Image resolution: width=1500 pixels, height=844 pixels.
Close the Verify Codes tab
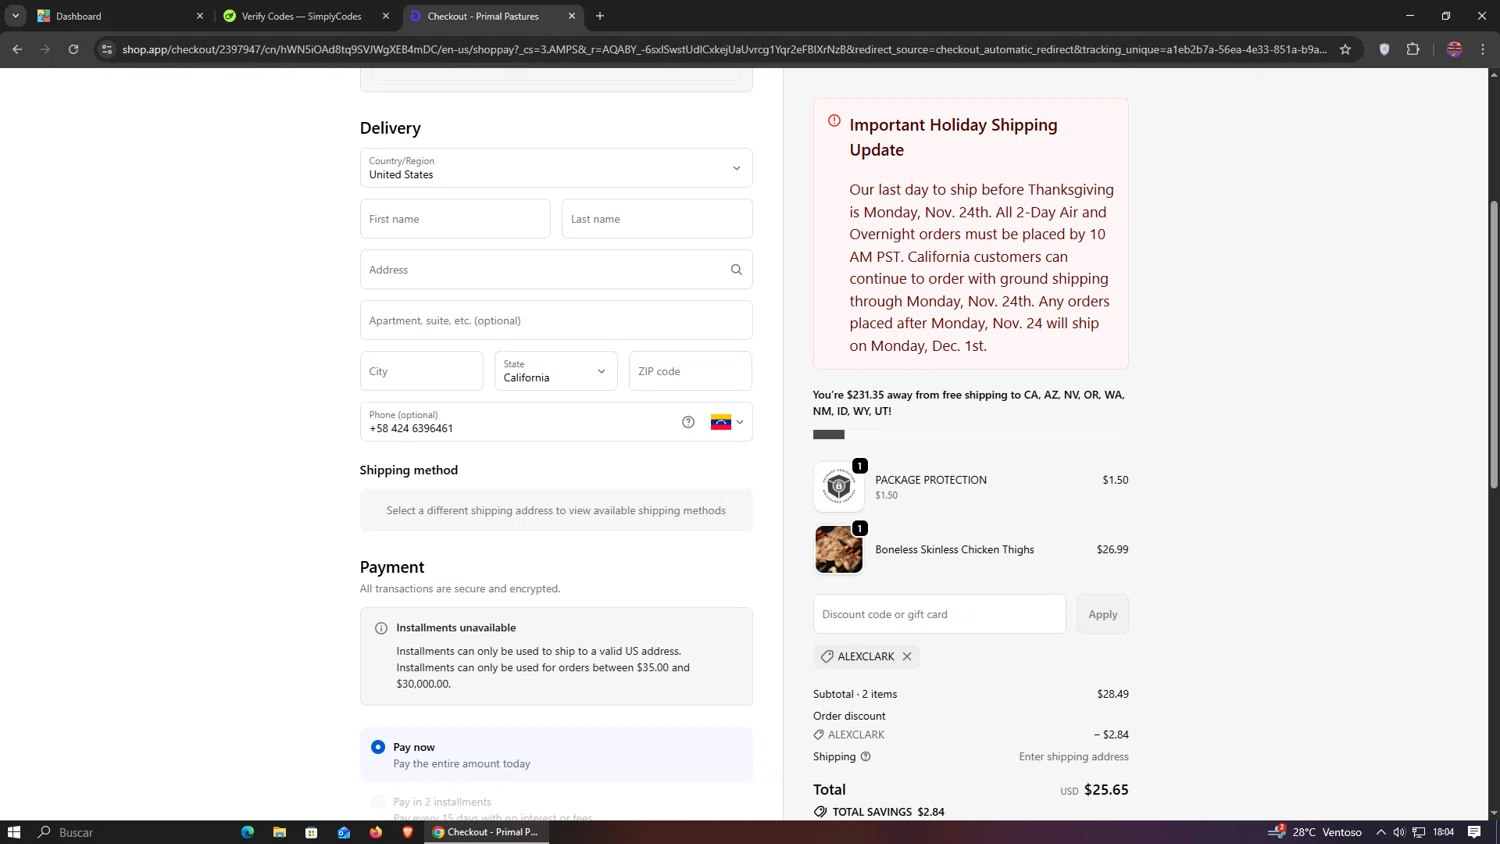[x=386, y=16]
